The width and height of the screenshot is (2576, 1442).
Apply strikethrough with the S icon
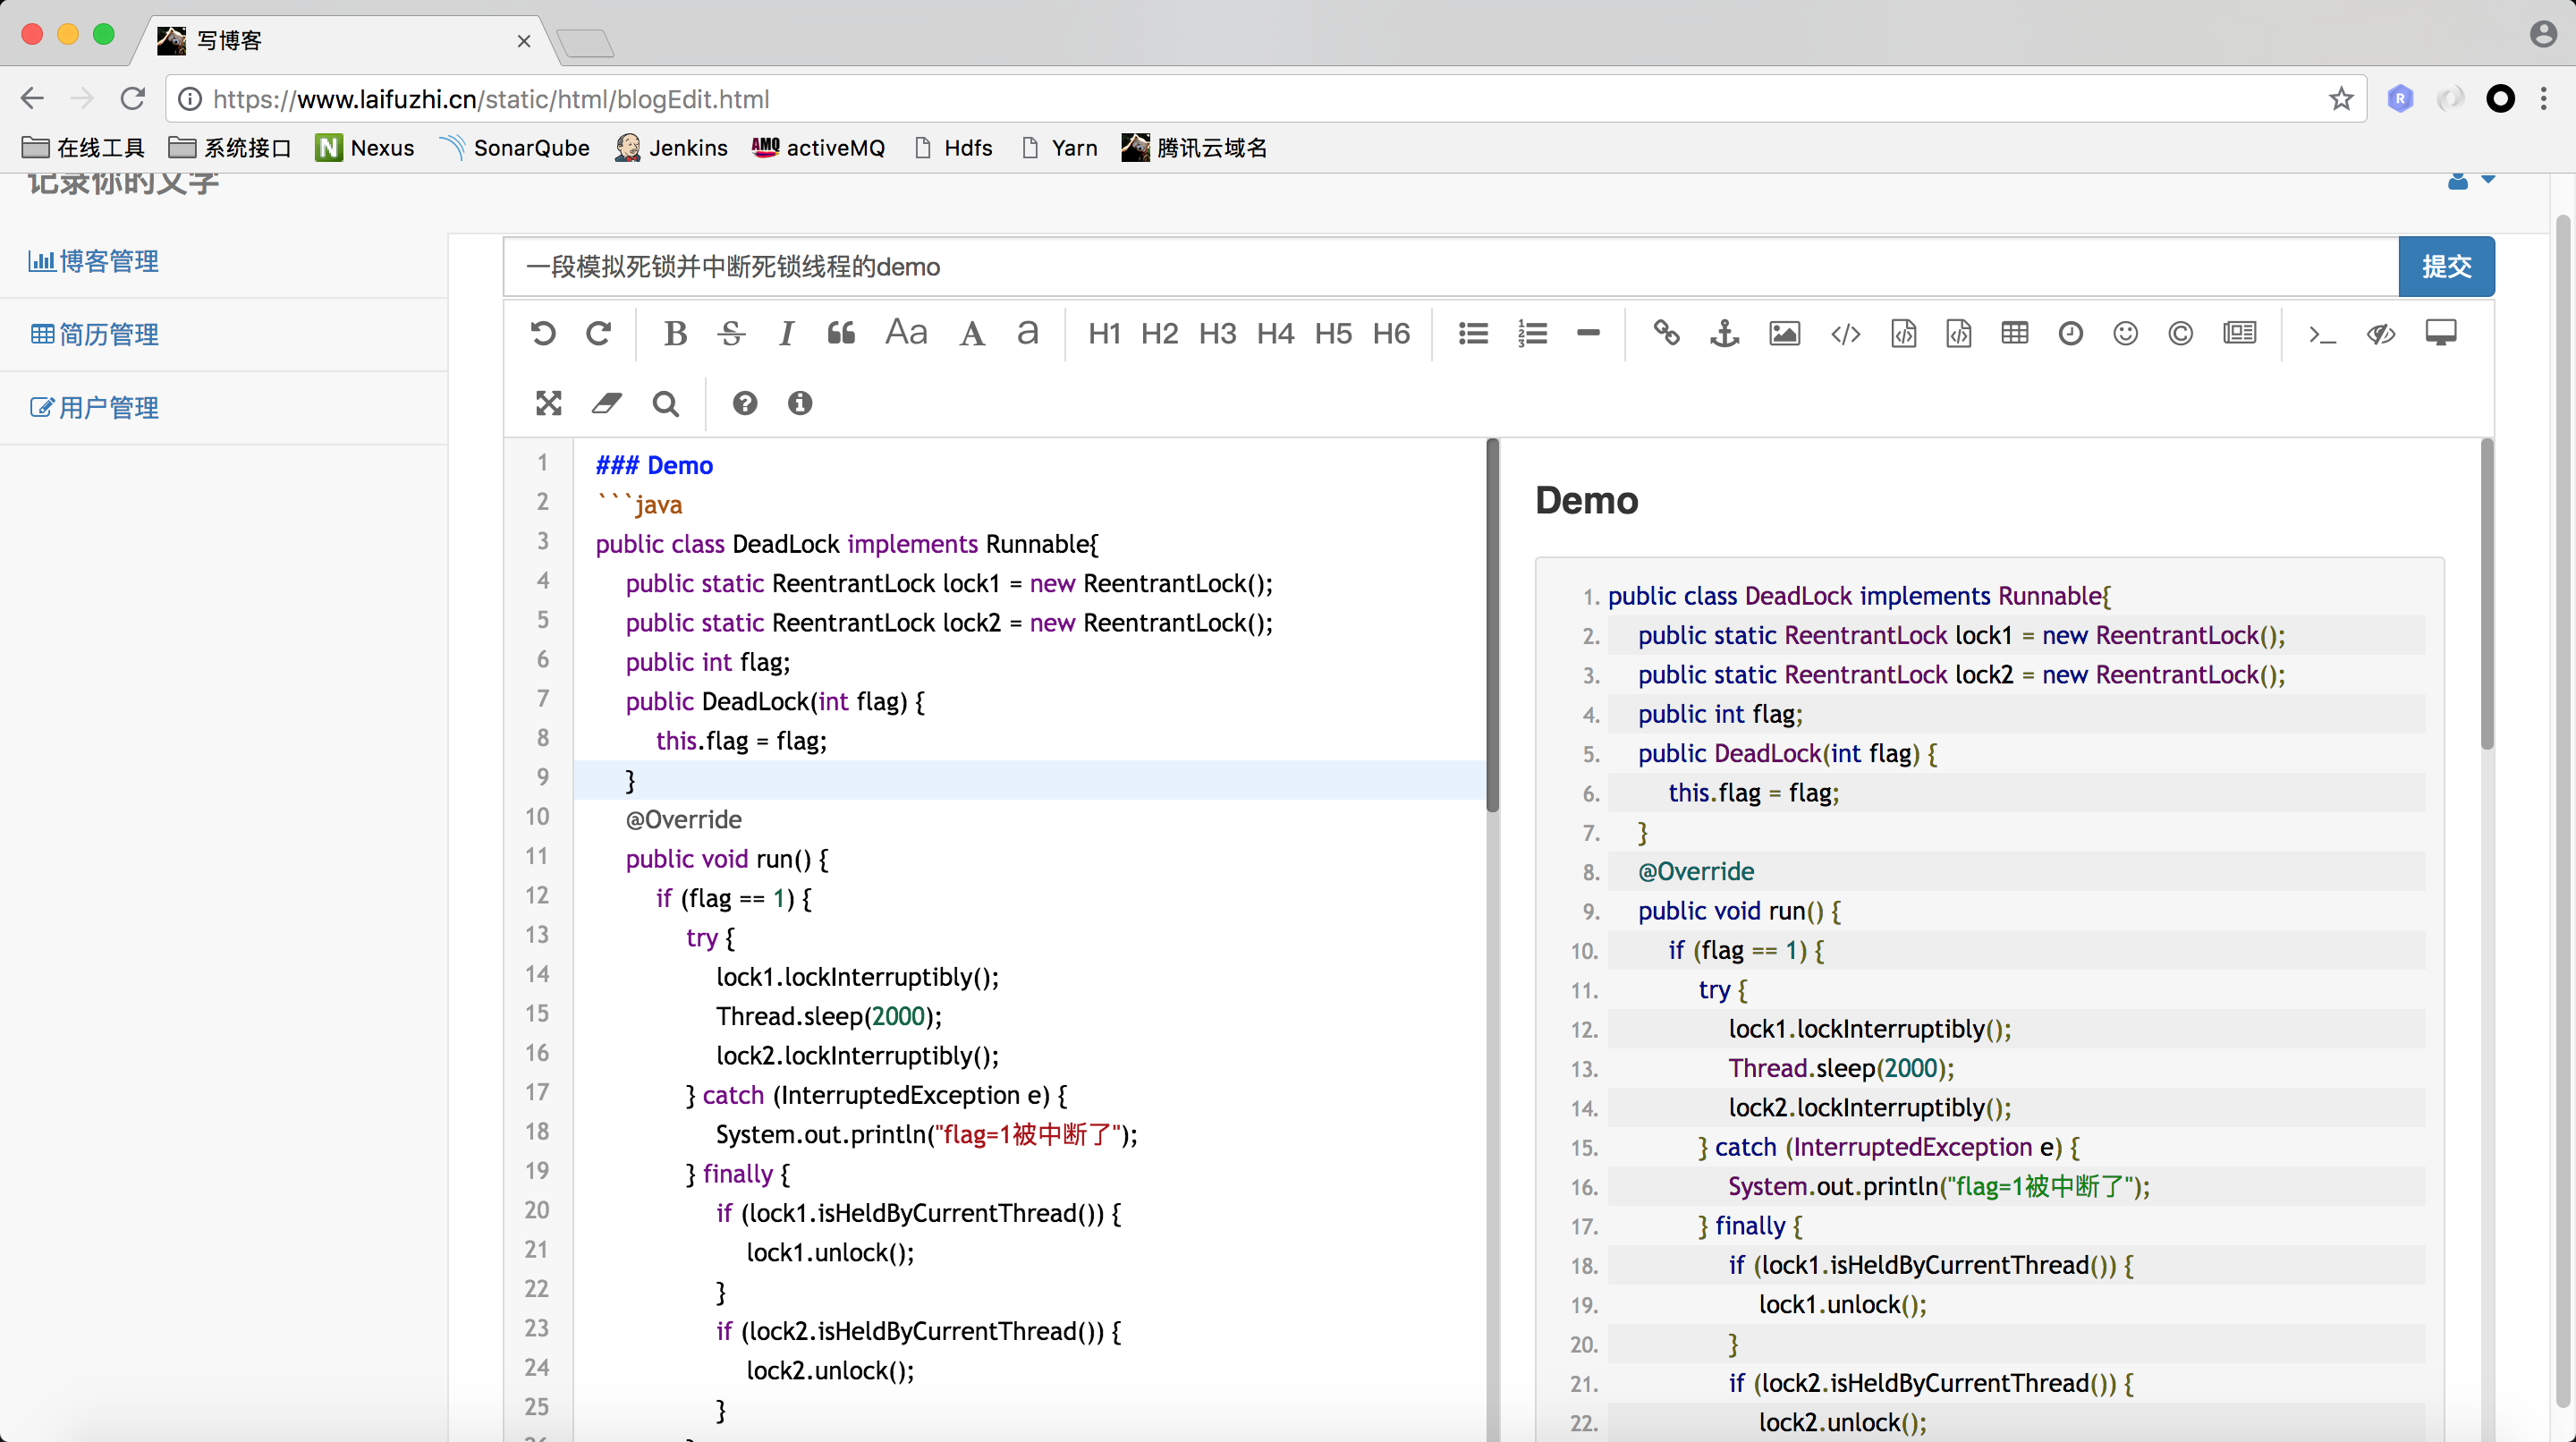coord(731,333)
